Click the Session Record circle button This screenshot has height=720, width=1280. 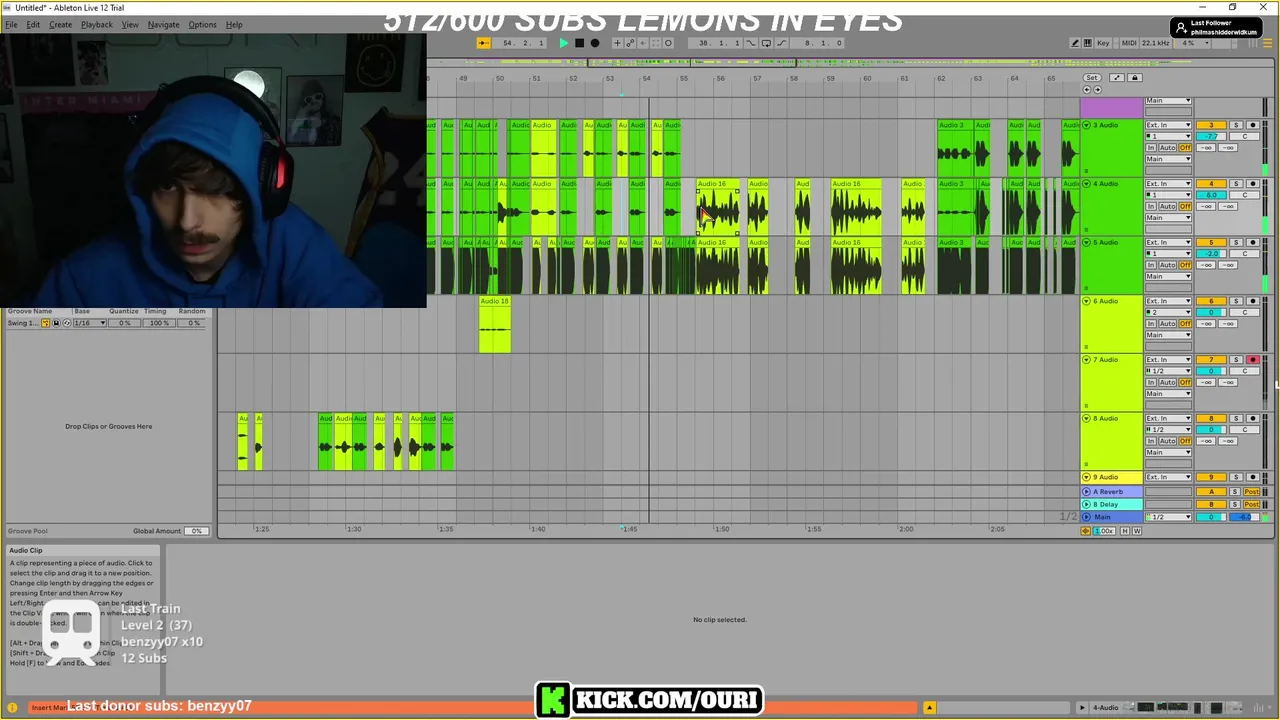pyautogui.click(x=668, y=43)
